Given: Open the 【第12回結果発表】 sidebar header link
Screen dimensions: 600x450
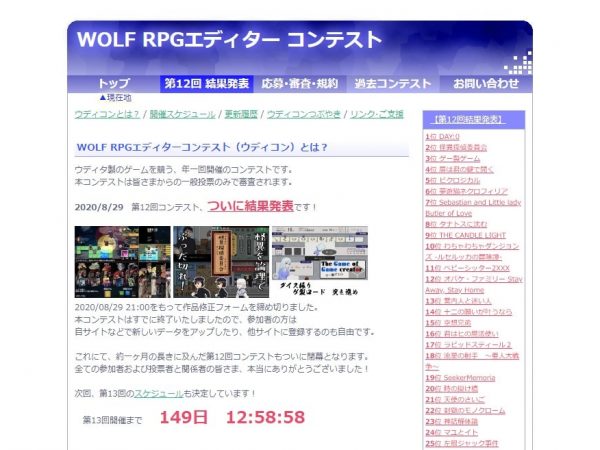Looking at the screenshot, I should point(469,119).
